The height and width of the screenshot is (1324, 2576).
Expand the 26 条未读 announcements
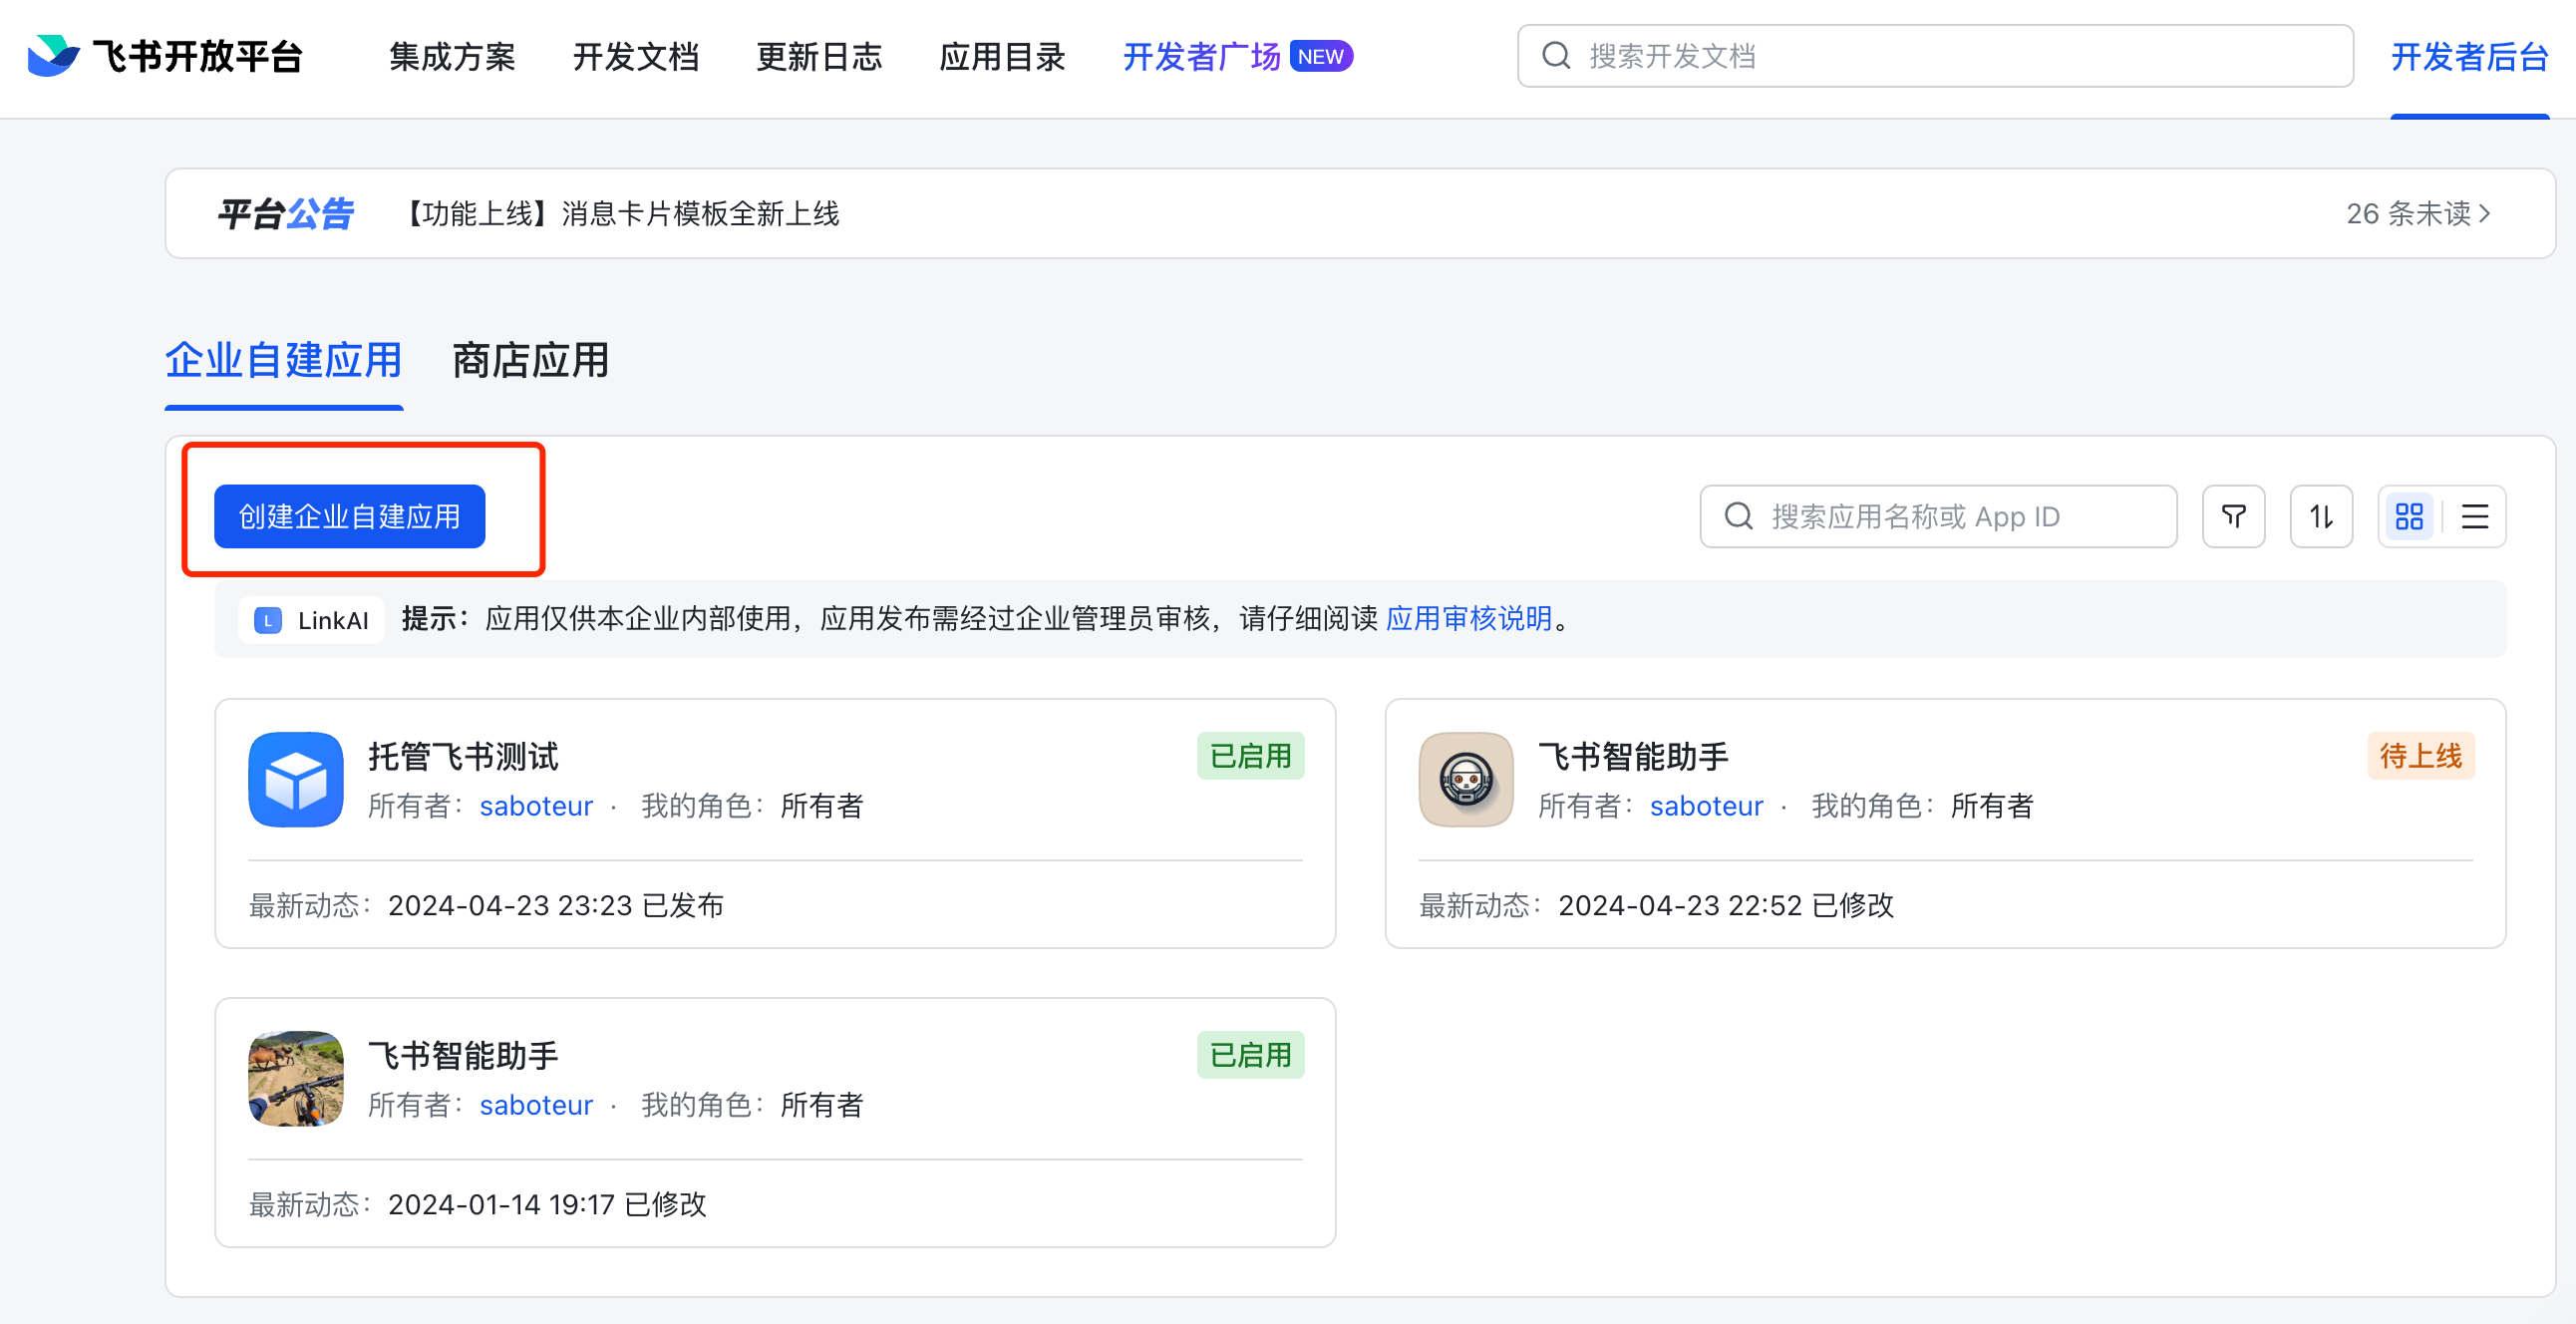coord(2418,213)
